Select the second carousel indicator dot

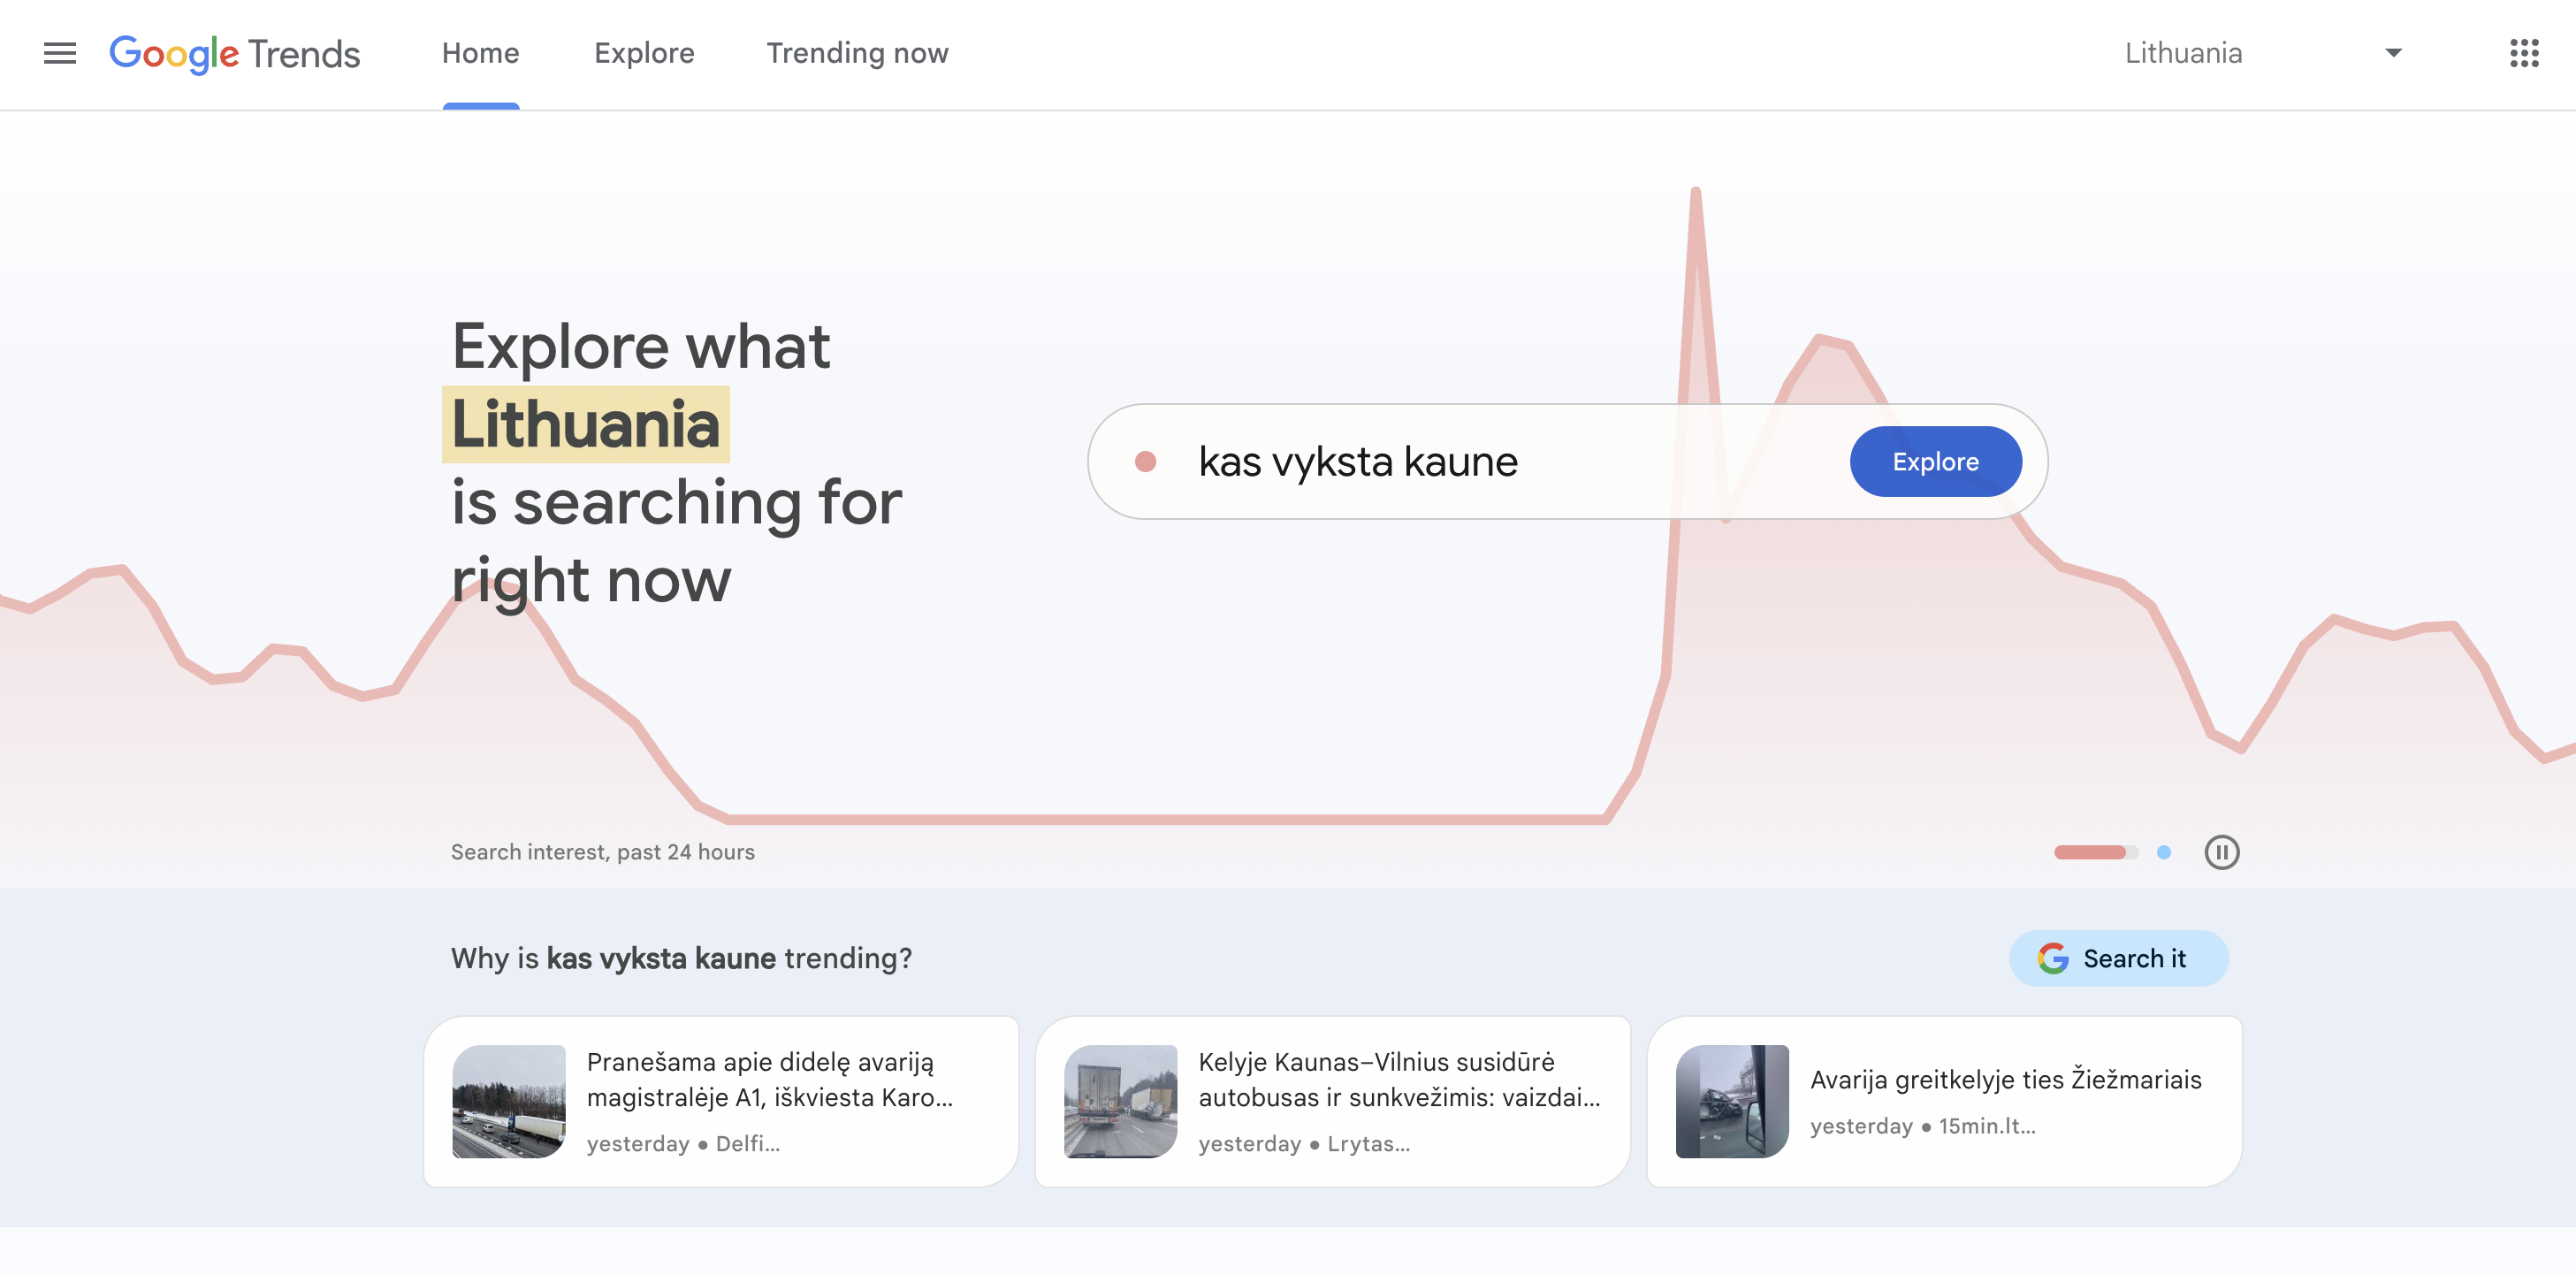click(x=2163, y=852)
